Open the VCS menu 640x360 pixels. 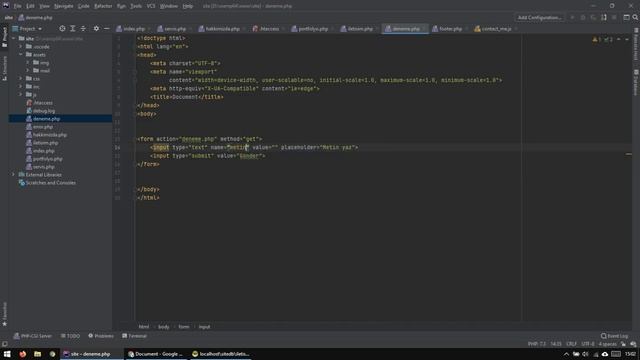click(x=151, y=6)
